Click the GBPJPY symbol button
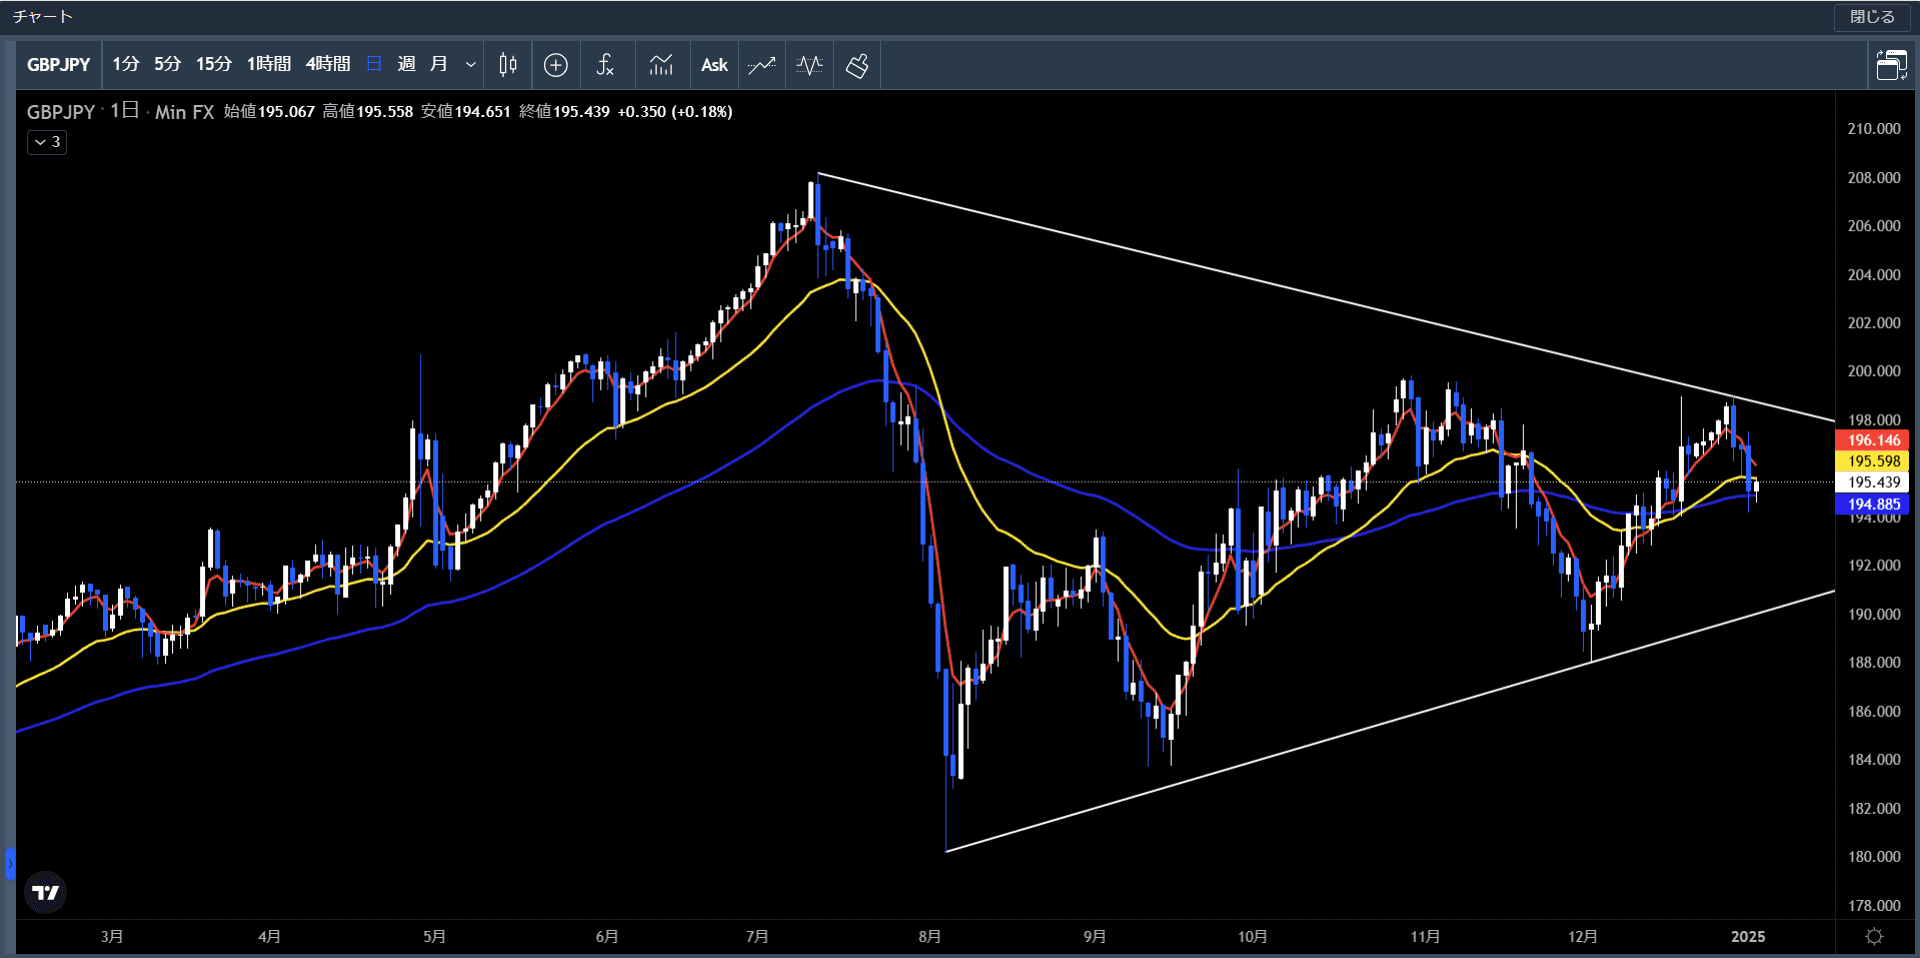The width and height of the screenshot is (1920, 958). (59, 65)
